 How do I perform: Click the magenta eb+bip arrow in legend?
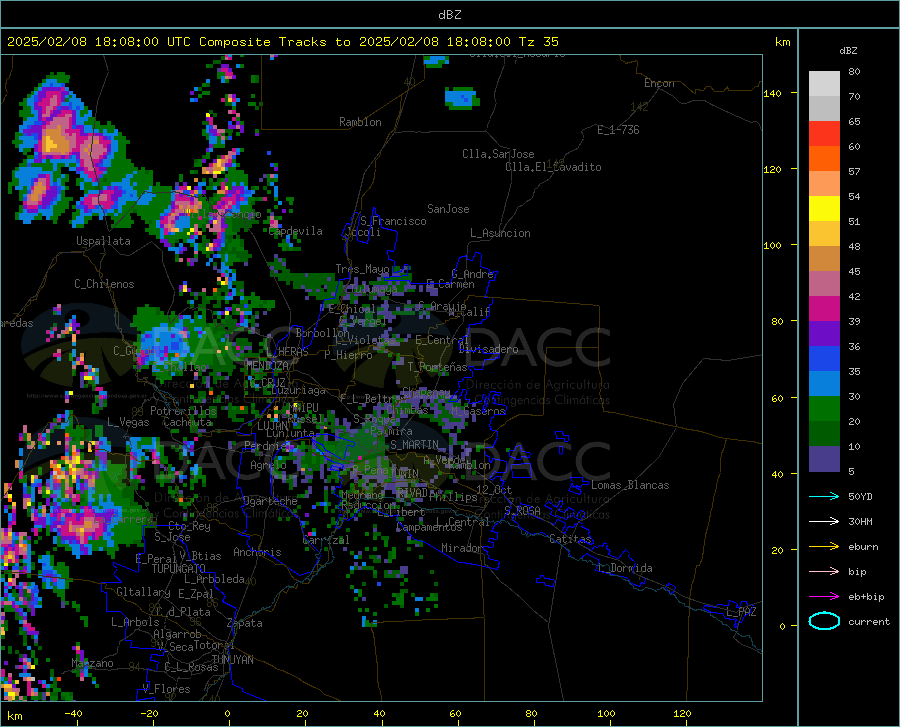824,597
